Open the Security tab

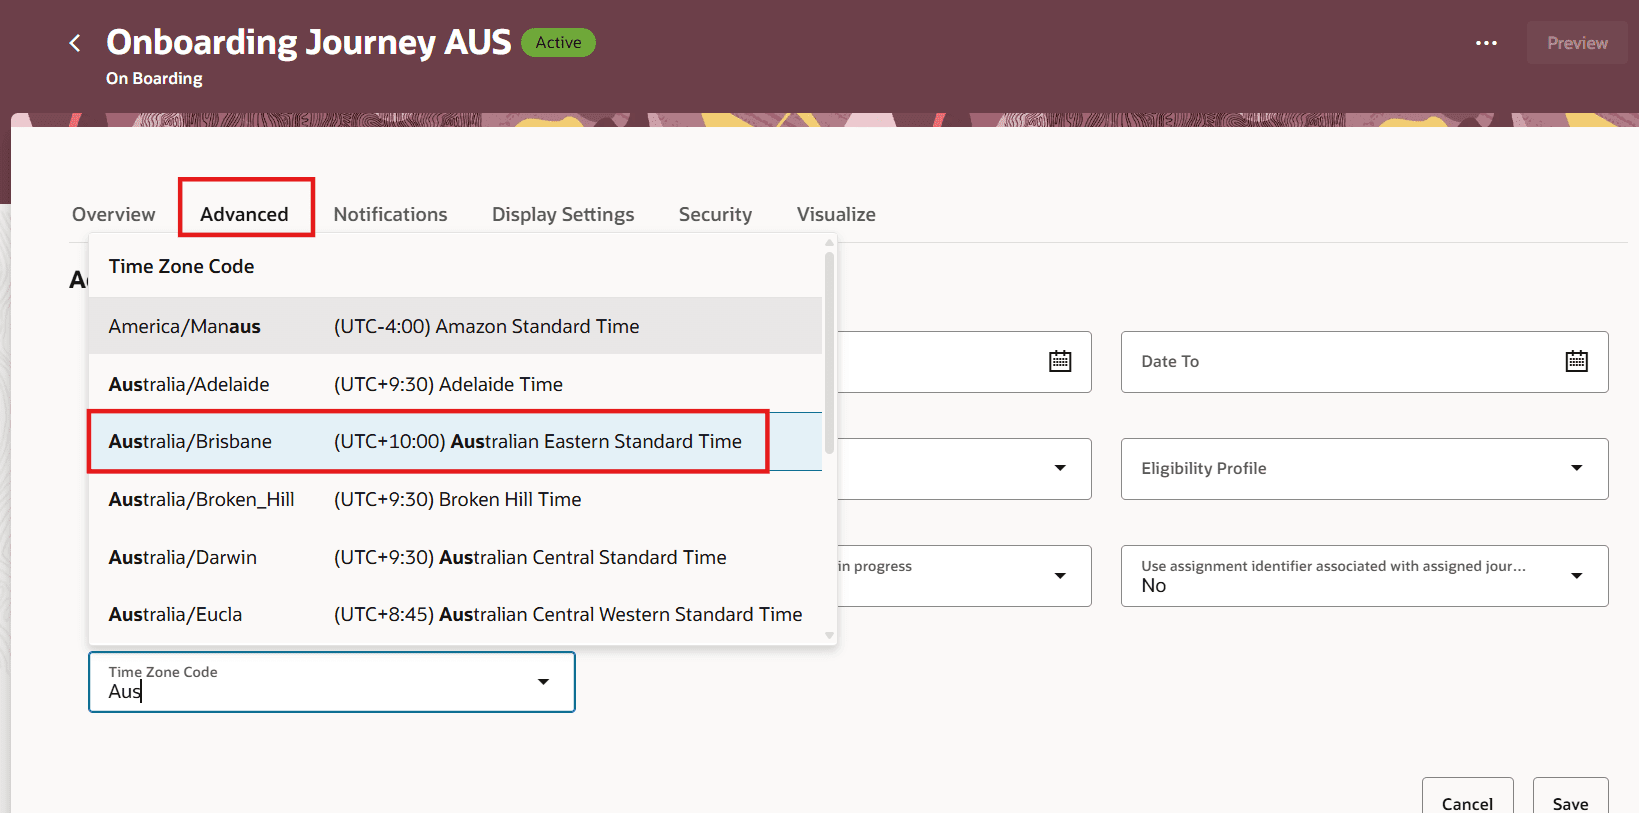(715, 214)
